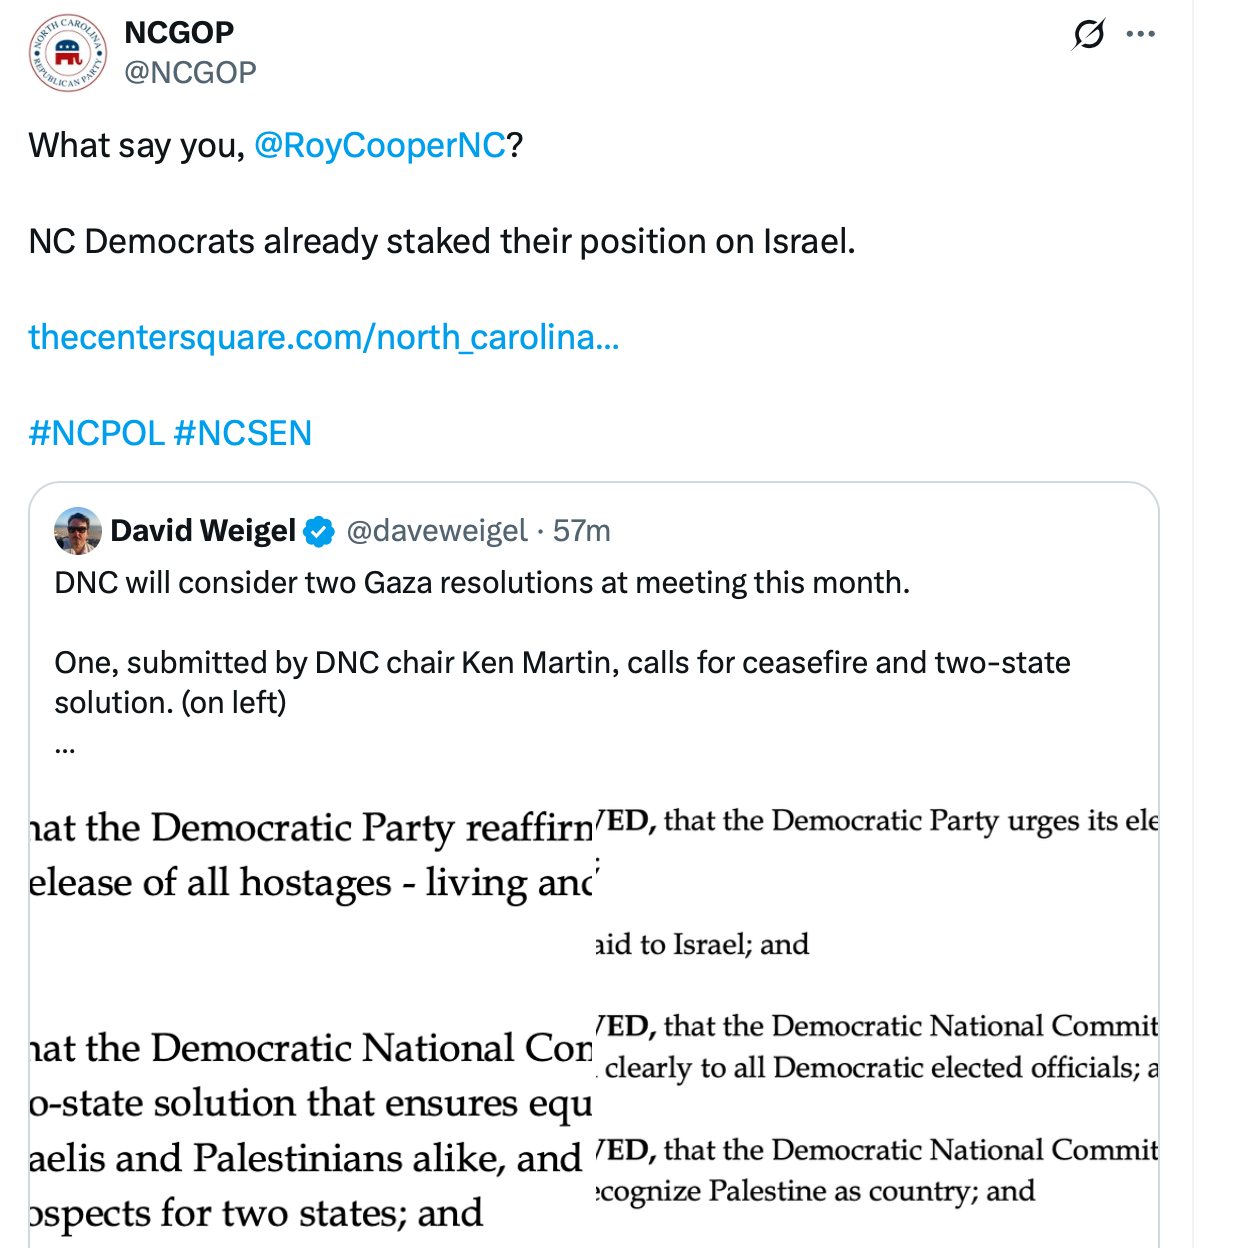The width and height of the screenshot is (1238, 1248).
Task: Open the Grok explain icon
Action: click(x=1088, y=35)
